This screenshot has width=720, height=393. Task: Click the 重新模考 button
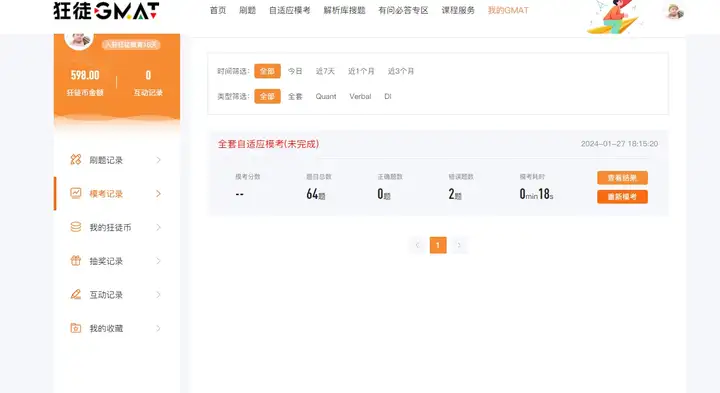coord(622,196)
